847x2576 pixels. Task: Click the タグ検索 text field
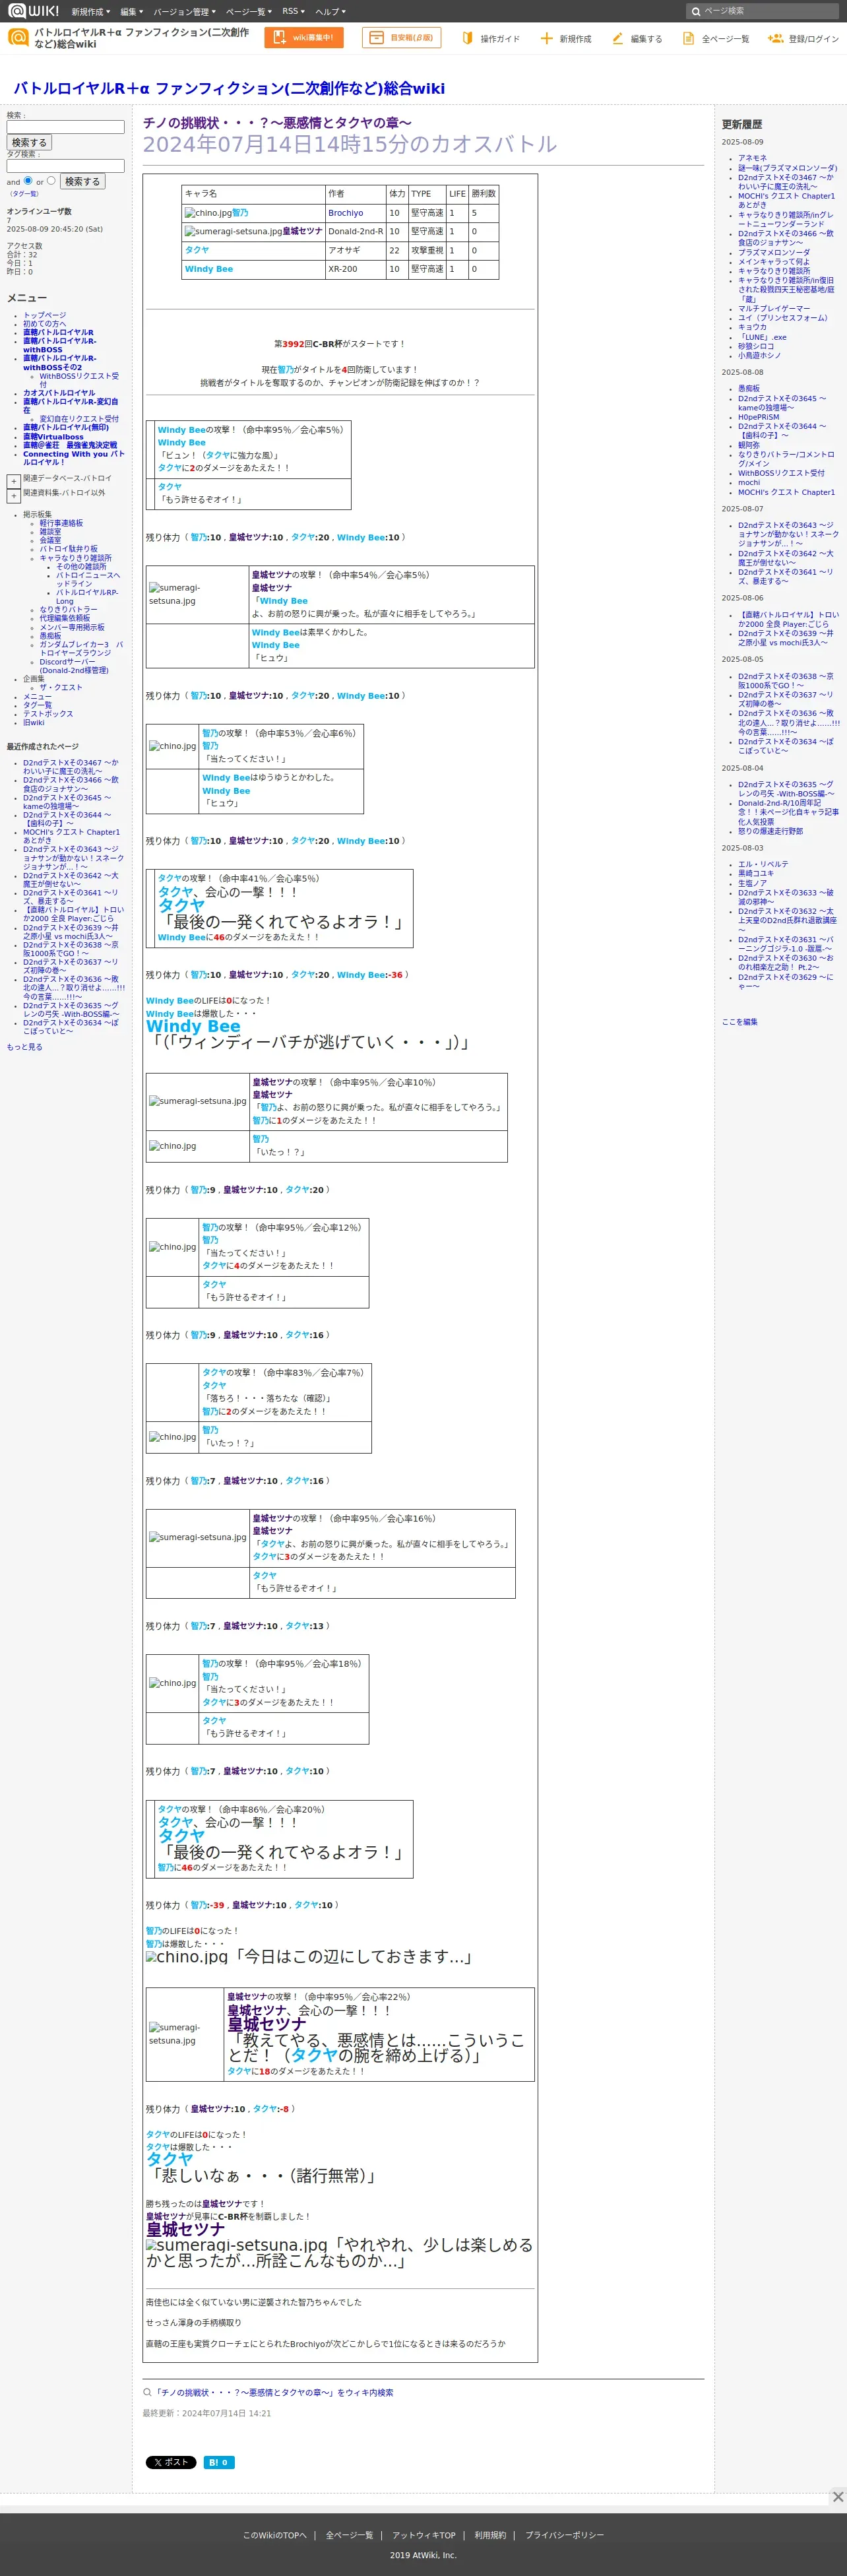pos(66,165)
